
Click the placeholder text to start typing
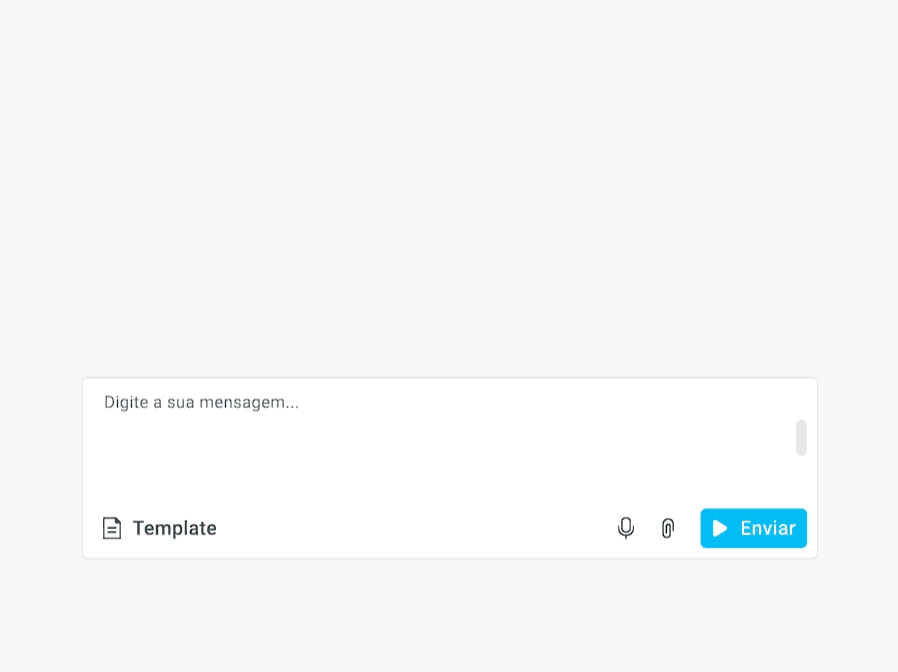(x=200, y=402)
